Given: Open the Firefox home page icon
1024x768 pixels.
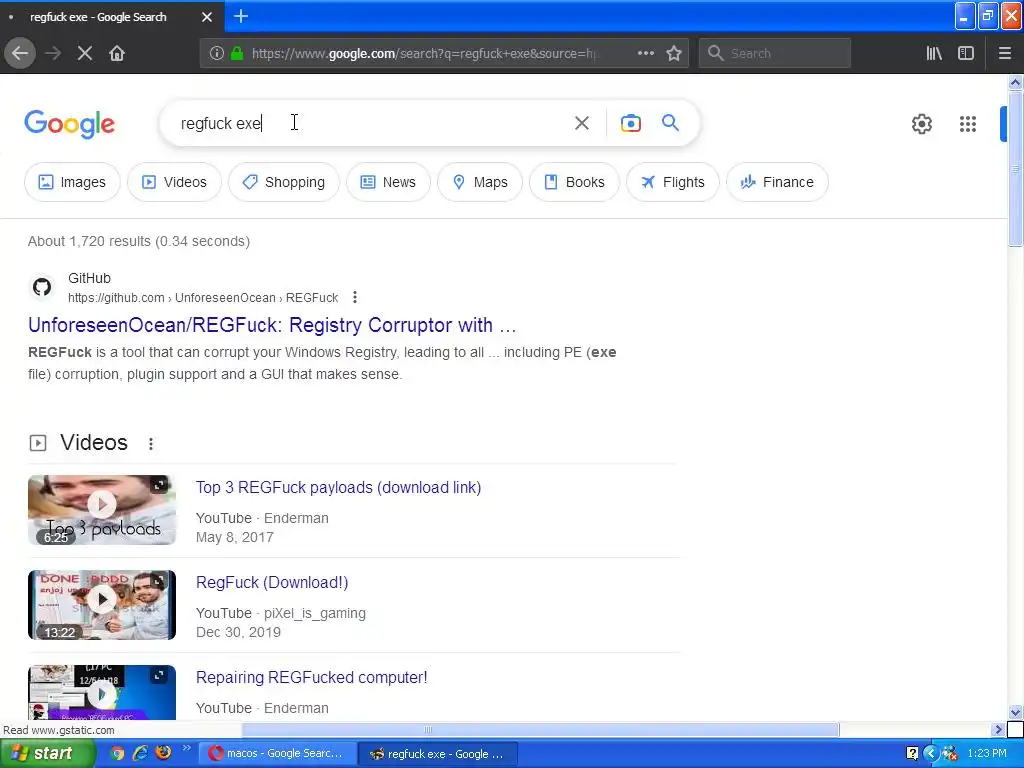Looking at the screenshot, I should coord(117,53).
